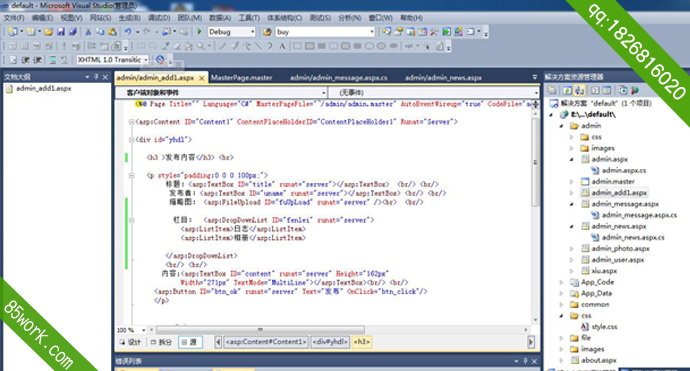The image size is (690, 371).
Task: Click the Save icon in the toolbar
Action: (61, 32)
